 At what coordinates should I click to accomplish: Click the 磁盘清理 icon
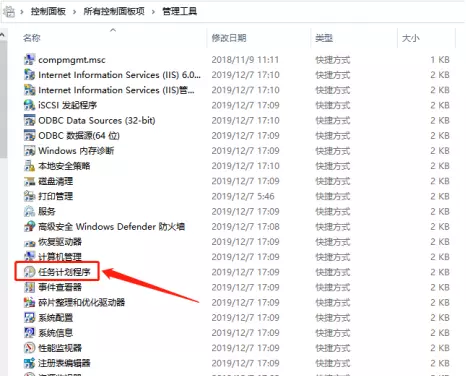tap(29, 181)
